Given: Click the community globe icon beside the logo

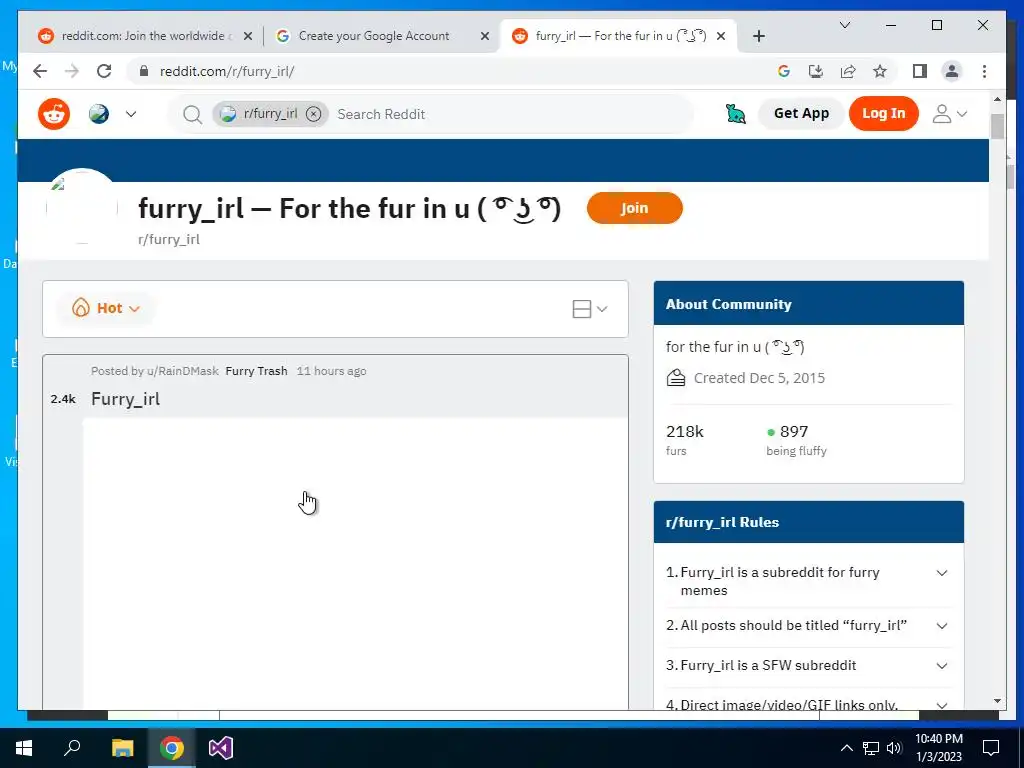Looking at the screenshot, I should 99,114.
